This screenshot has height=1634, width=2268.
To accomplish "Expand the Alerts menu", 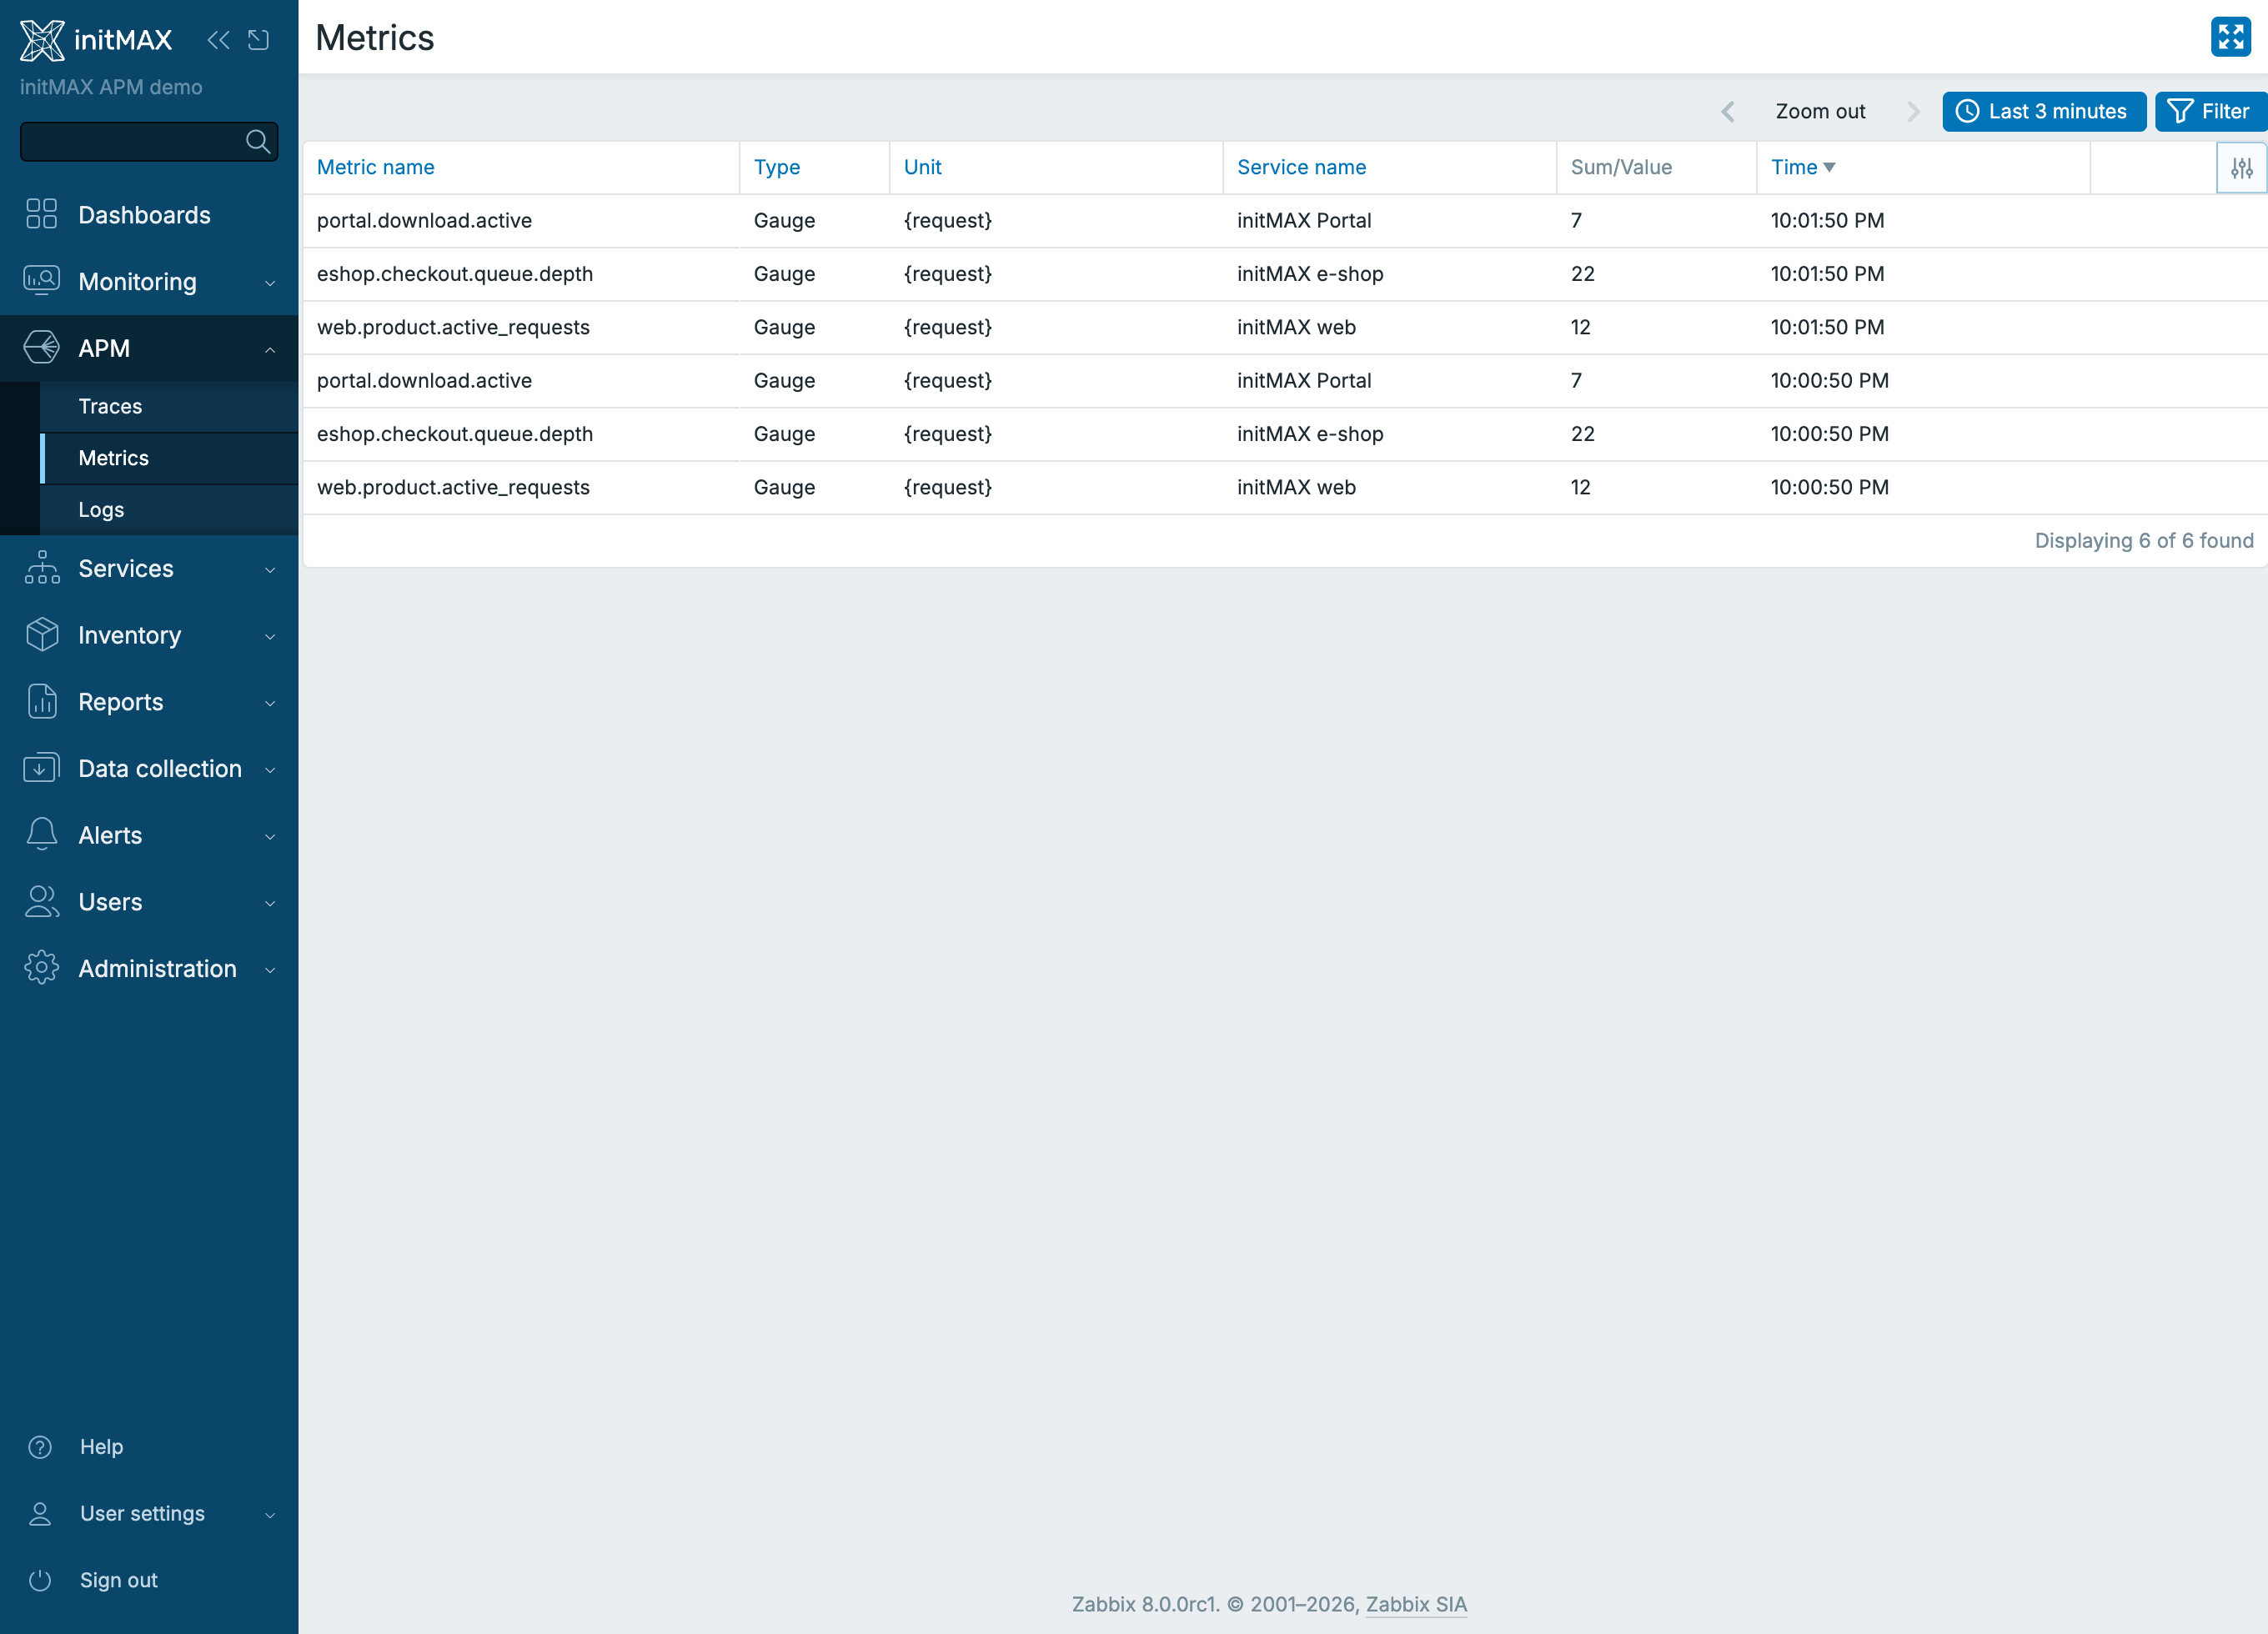I will (149, 835).
